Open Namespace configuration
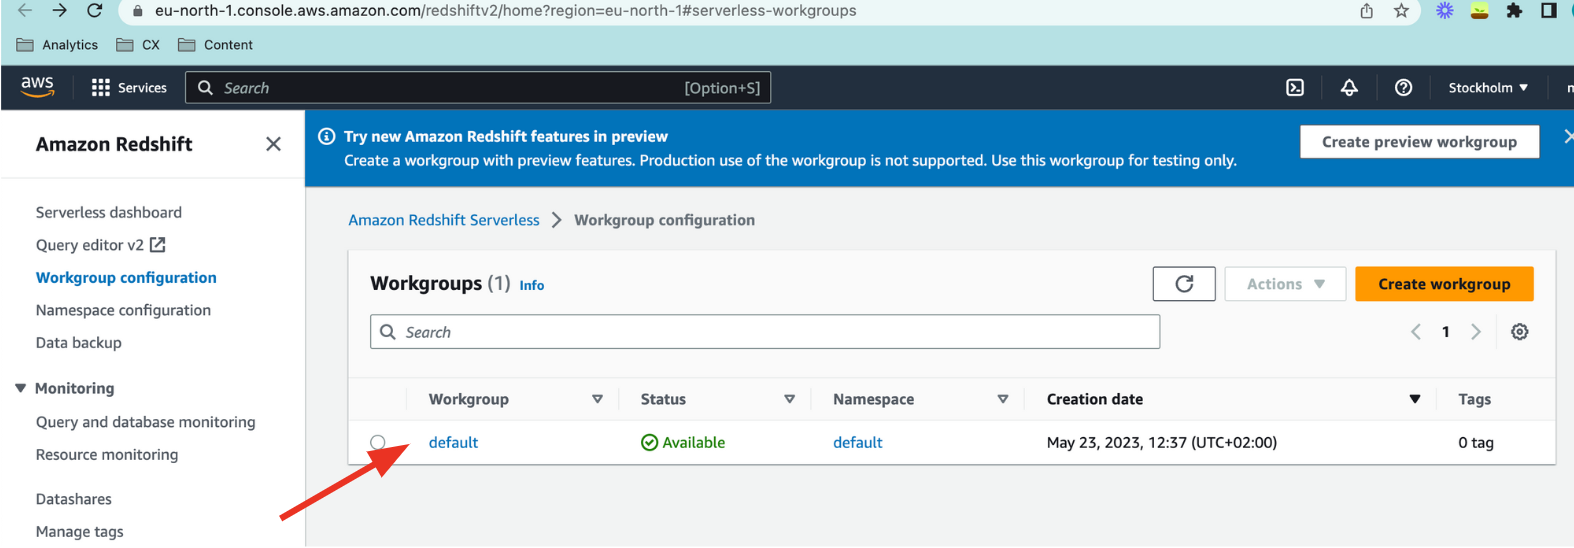The image size is (1574, 548). click(x=123, y=310)
